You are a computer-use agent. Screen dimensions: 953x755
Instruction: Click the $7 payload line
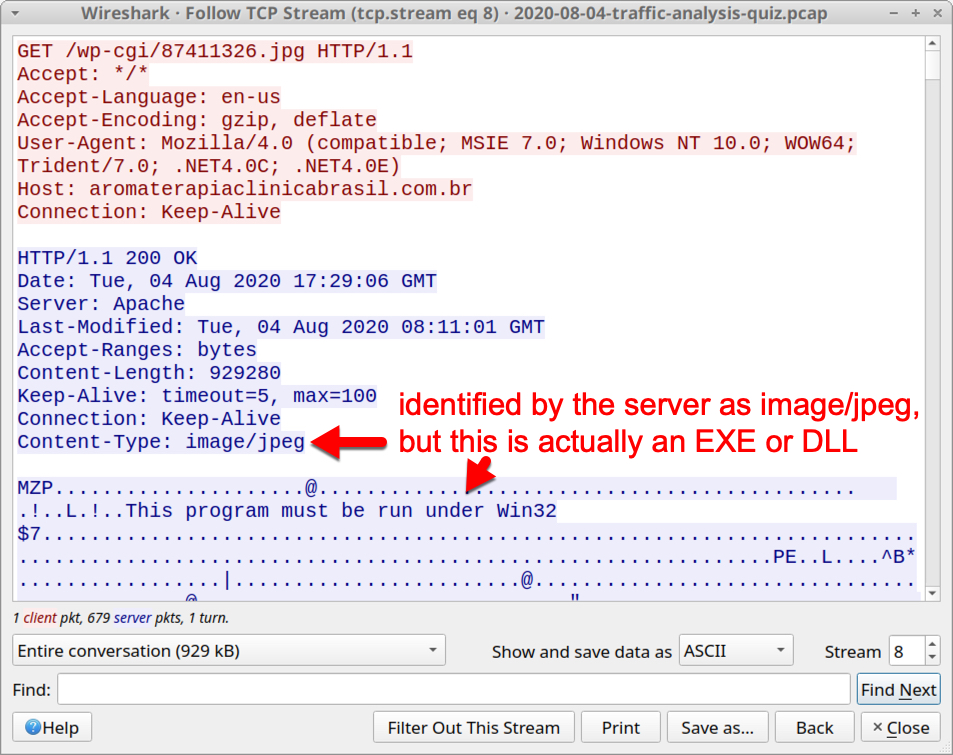point(467,534)
